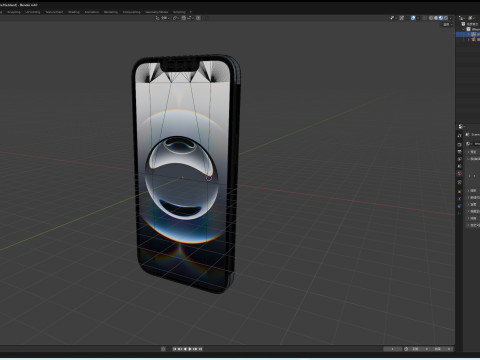The height and width of the screenshot is (360, 480).
Task: Open the transform orientation selector
Action: point(162,18)
